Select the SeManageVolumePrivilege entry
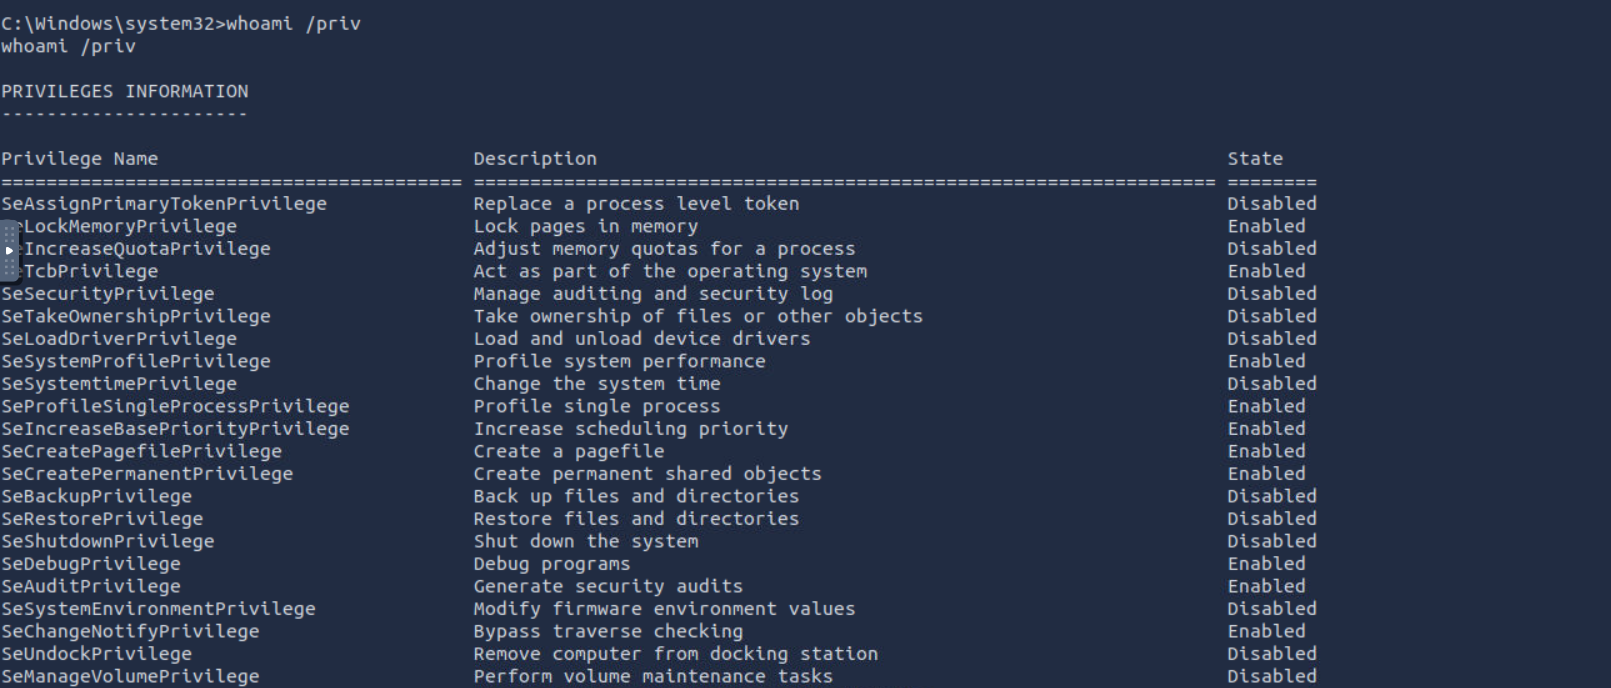The image size is (1611, 688). point(130,677)
